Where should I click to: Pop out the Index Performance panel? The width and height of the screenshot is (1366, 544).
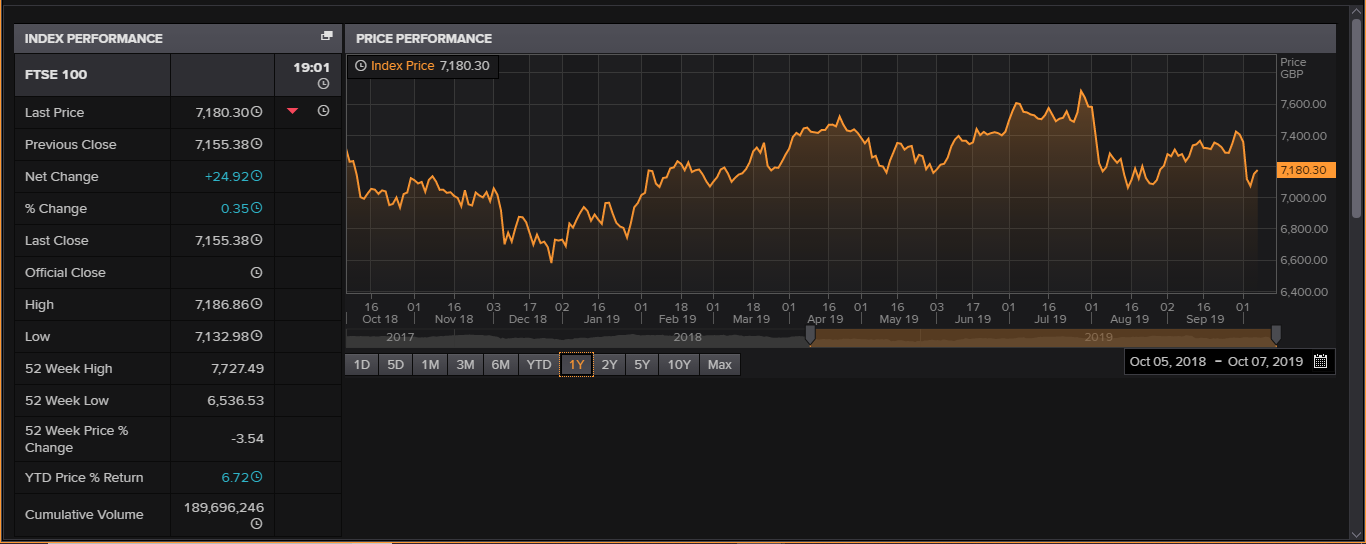coord(326,36)
